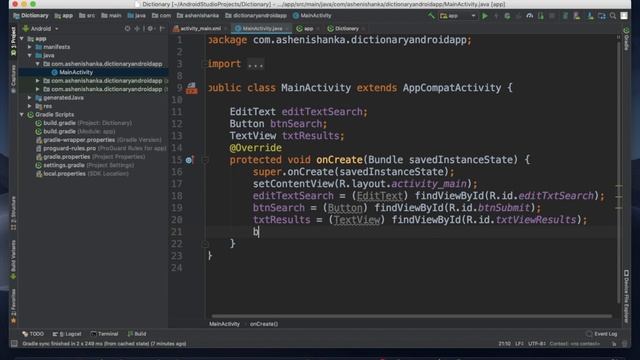Open the Terminal tool window tab
Viewport: 640px width, 360px height.
(x=104, y=334)
